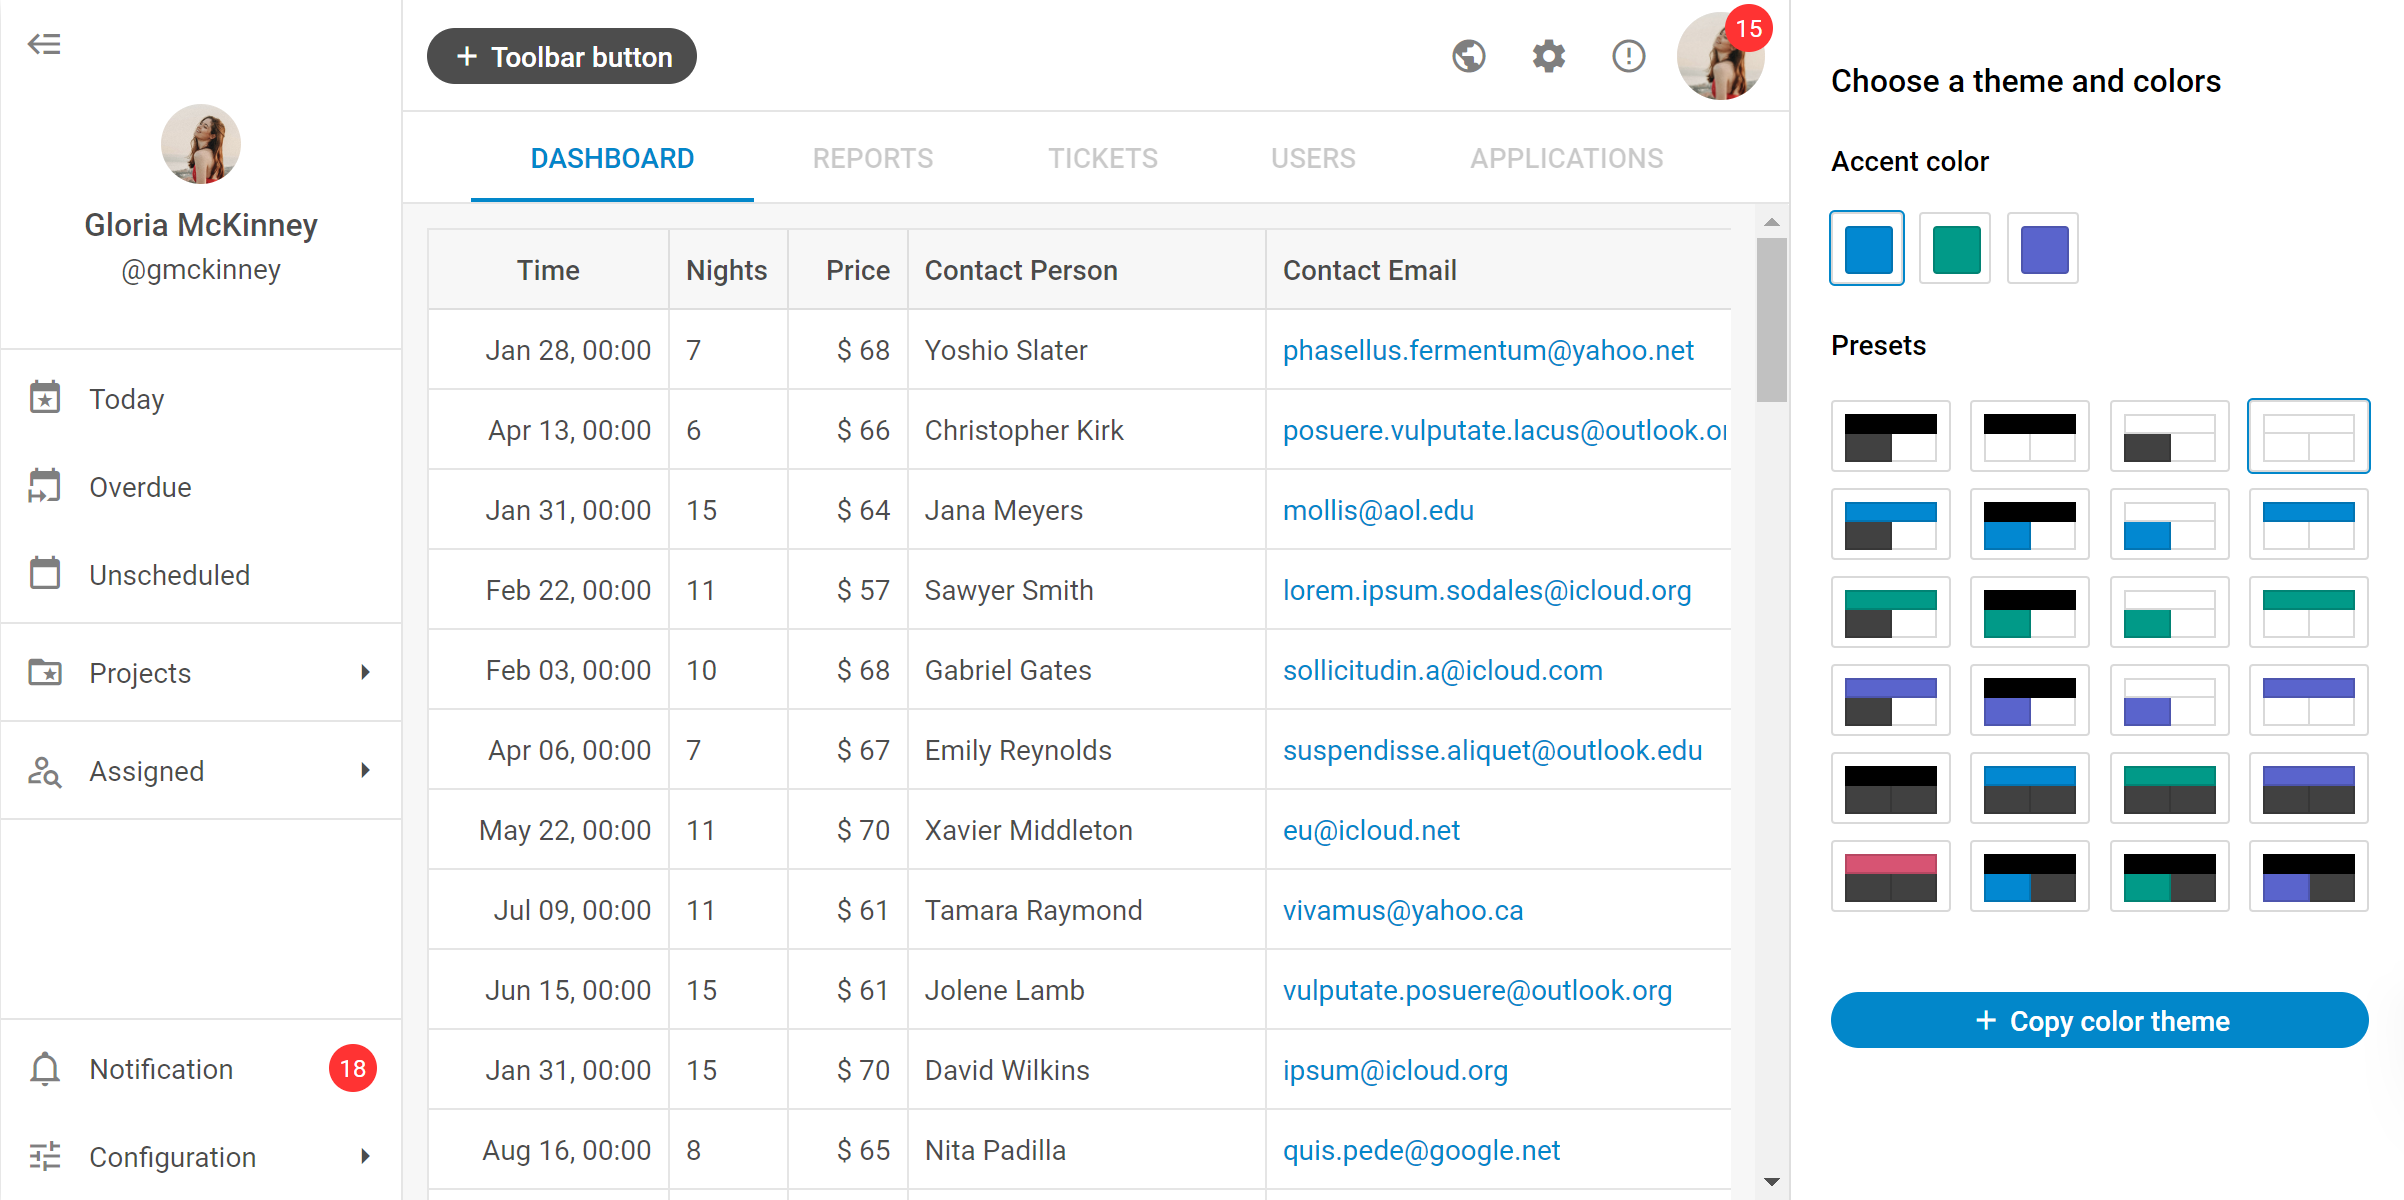The image size is (2404, 1200).
Task: Open notifications via the bell icon
Action: point(45,1069)
